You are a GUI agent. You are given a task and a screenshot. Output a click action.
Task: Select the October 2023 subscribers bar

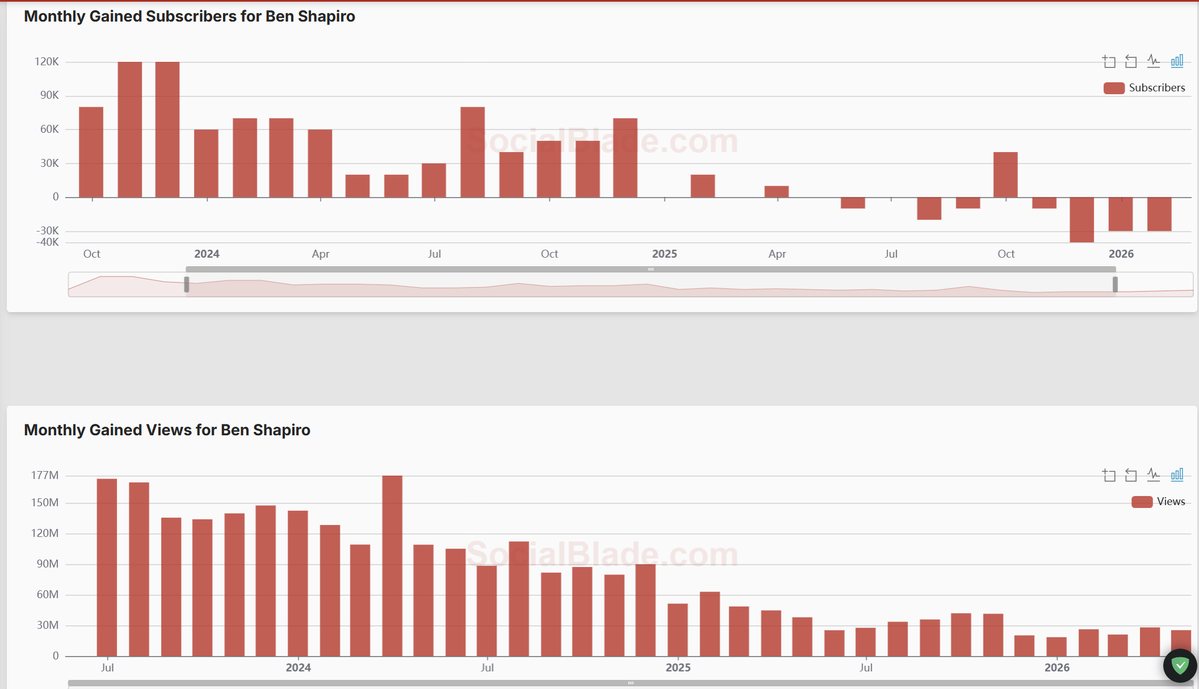click(91, 152)
